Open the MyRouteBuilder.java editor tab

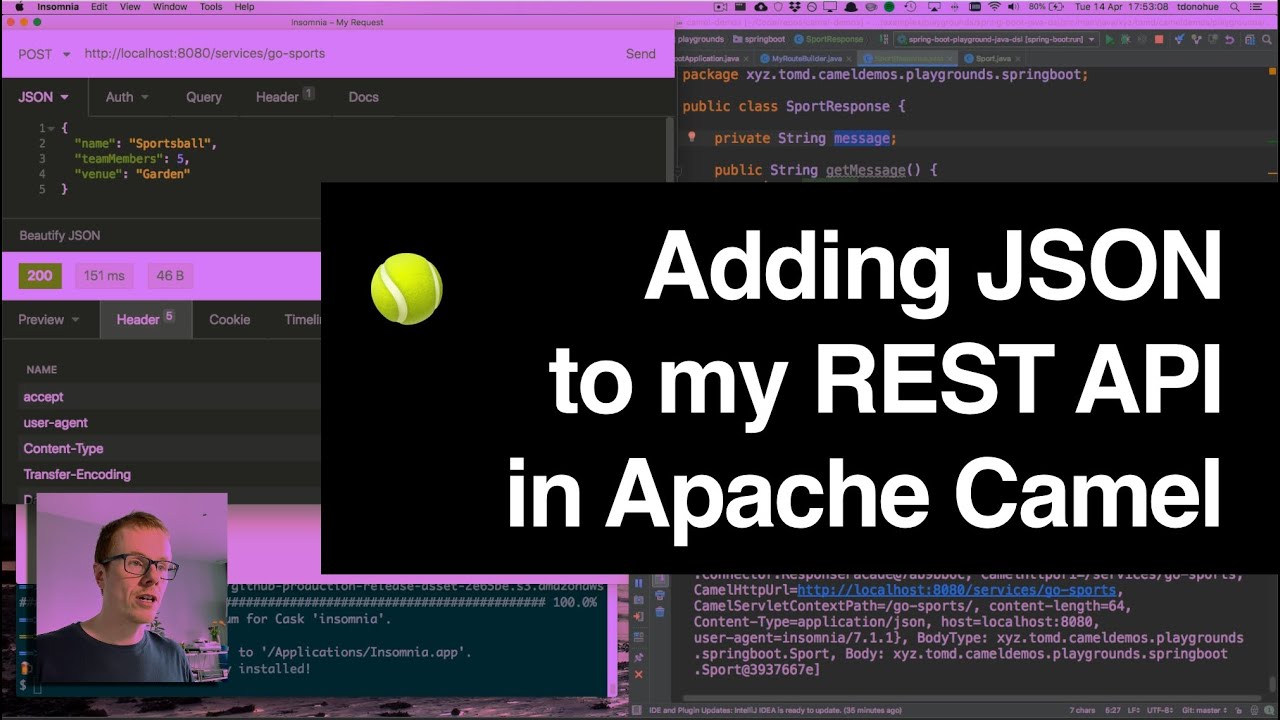[807, 59]
